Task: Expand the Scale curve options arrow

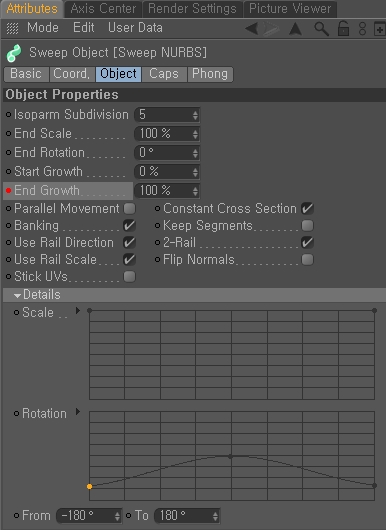Action: click(78, 311)
